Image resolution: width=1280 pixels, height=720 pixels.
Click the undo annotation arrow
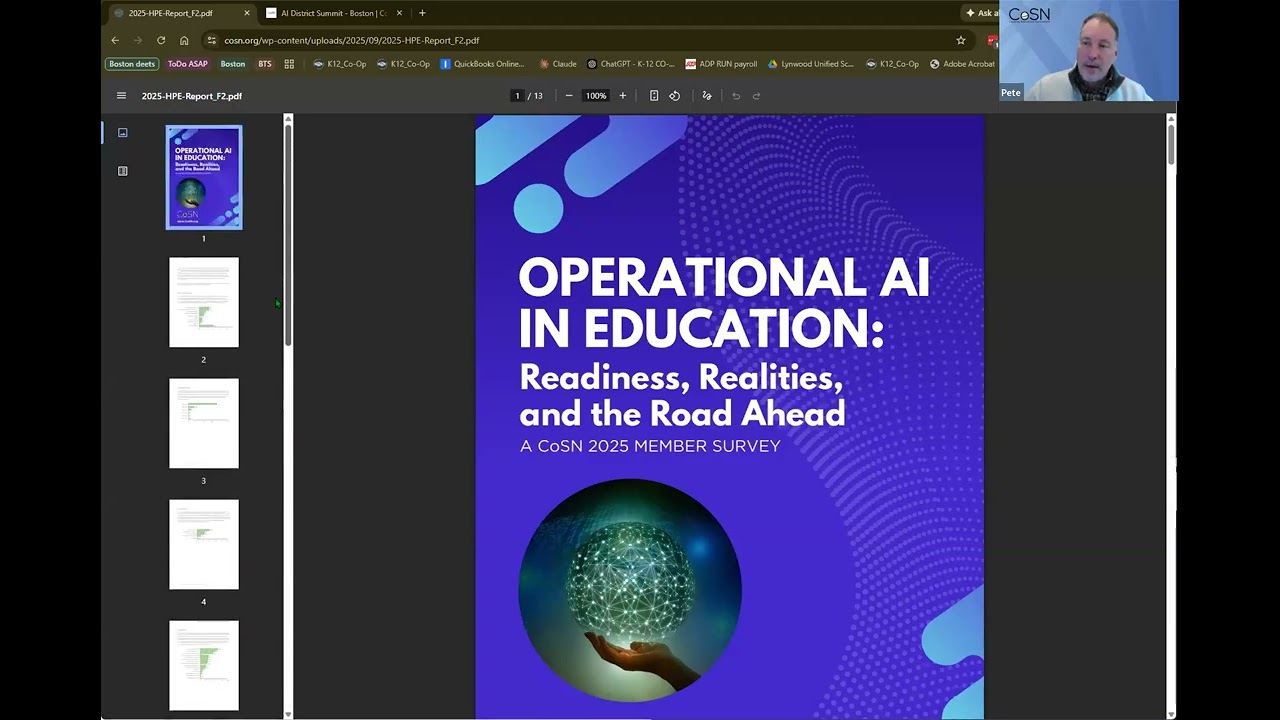coord(736,96)
